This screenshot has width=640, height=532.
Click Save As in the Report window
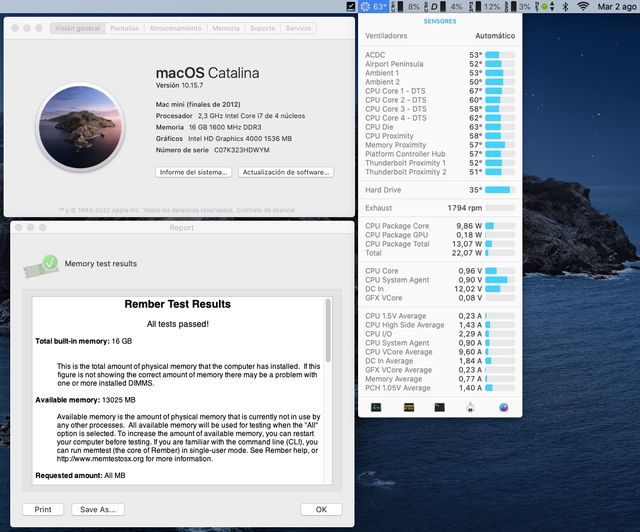coord(98,510)
